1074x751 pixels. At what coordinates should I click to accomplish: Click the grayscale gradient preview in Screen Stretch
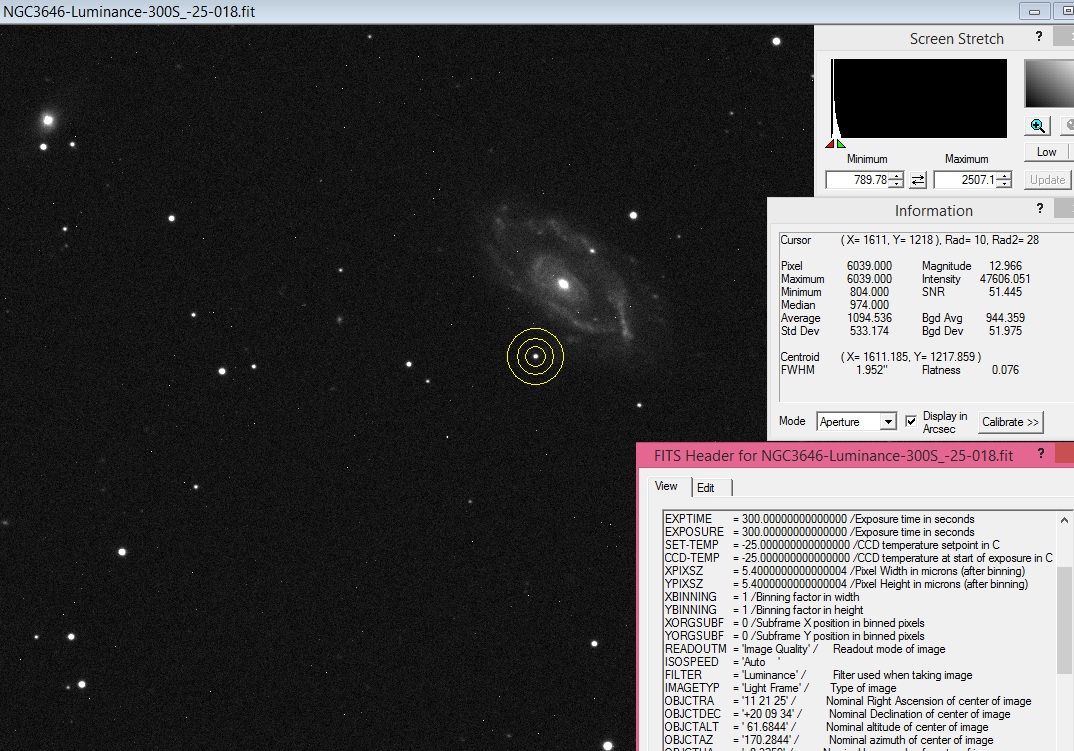click(x=1060, y=85)
